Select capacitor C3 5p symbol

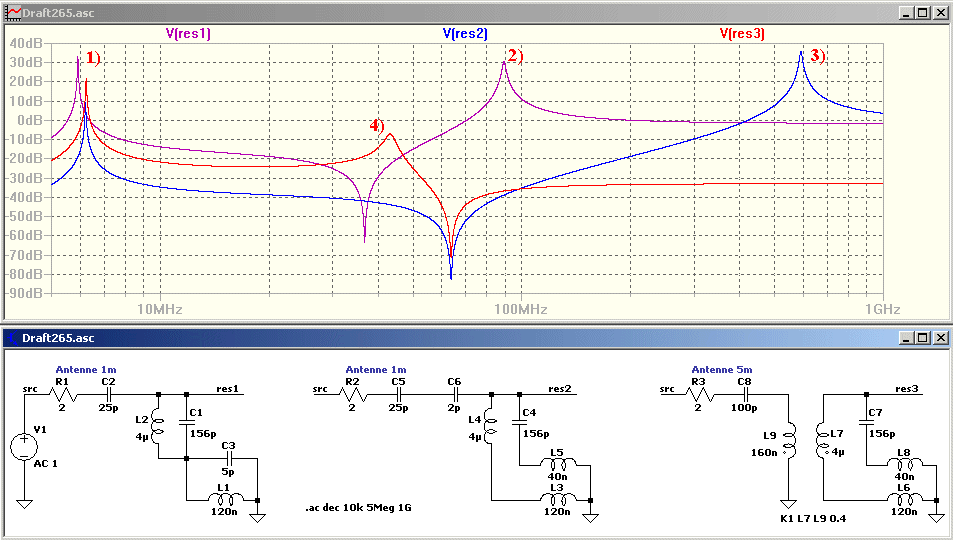coord(229,459)
